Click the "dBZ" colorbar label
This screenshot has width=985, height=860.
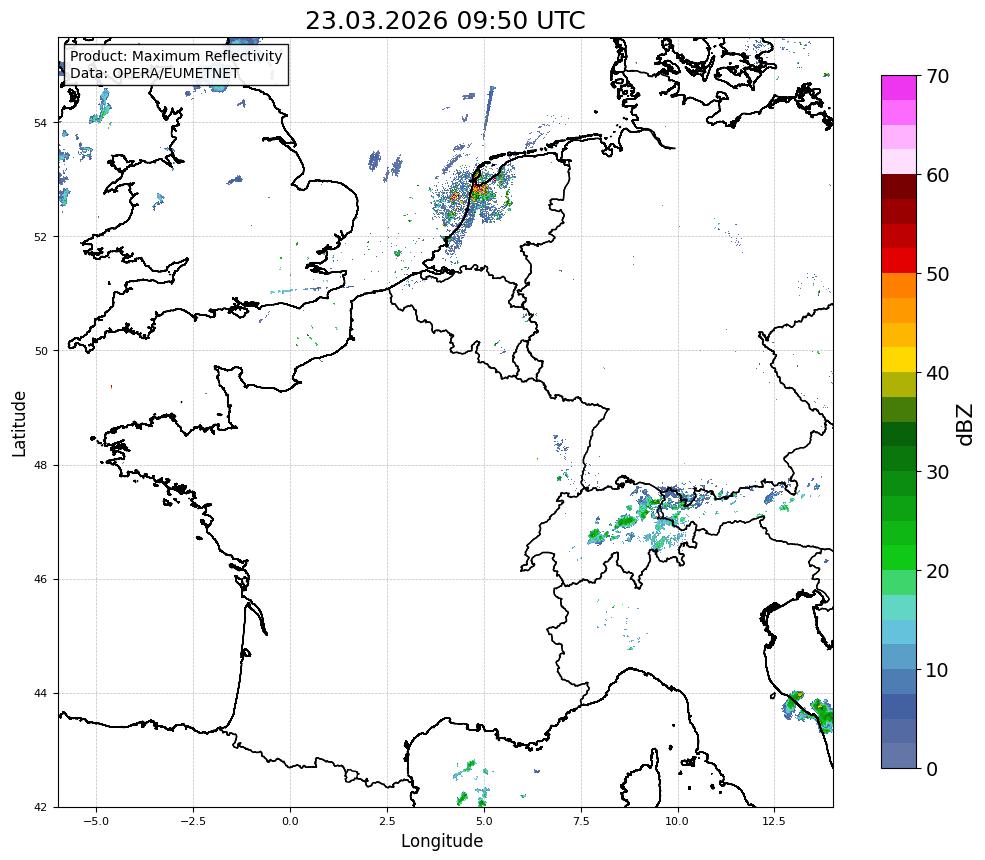[x=966, y=425]
